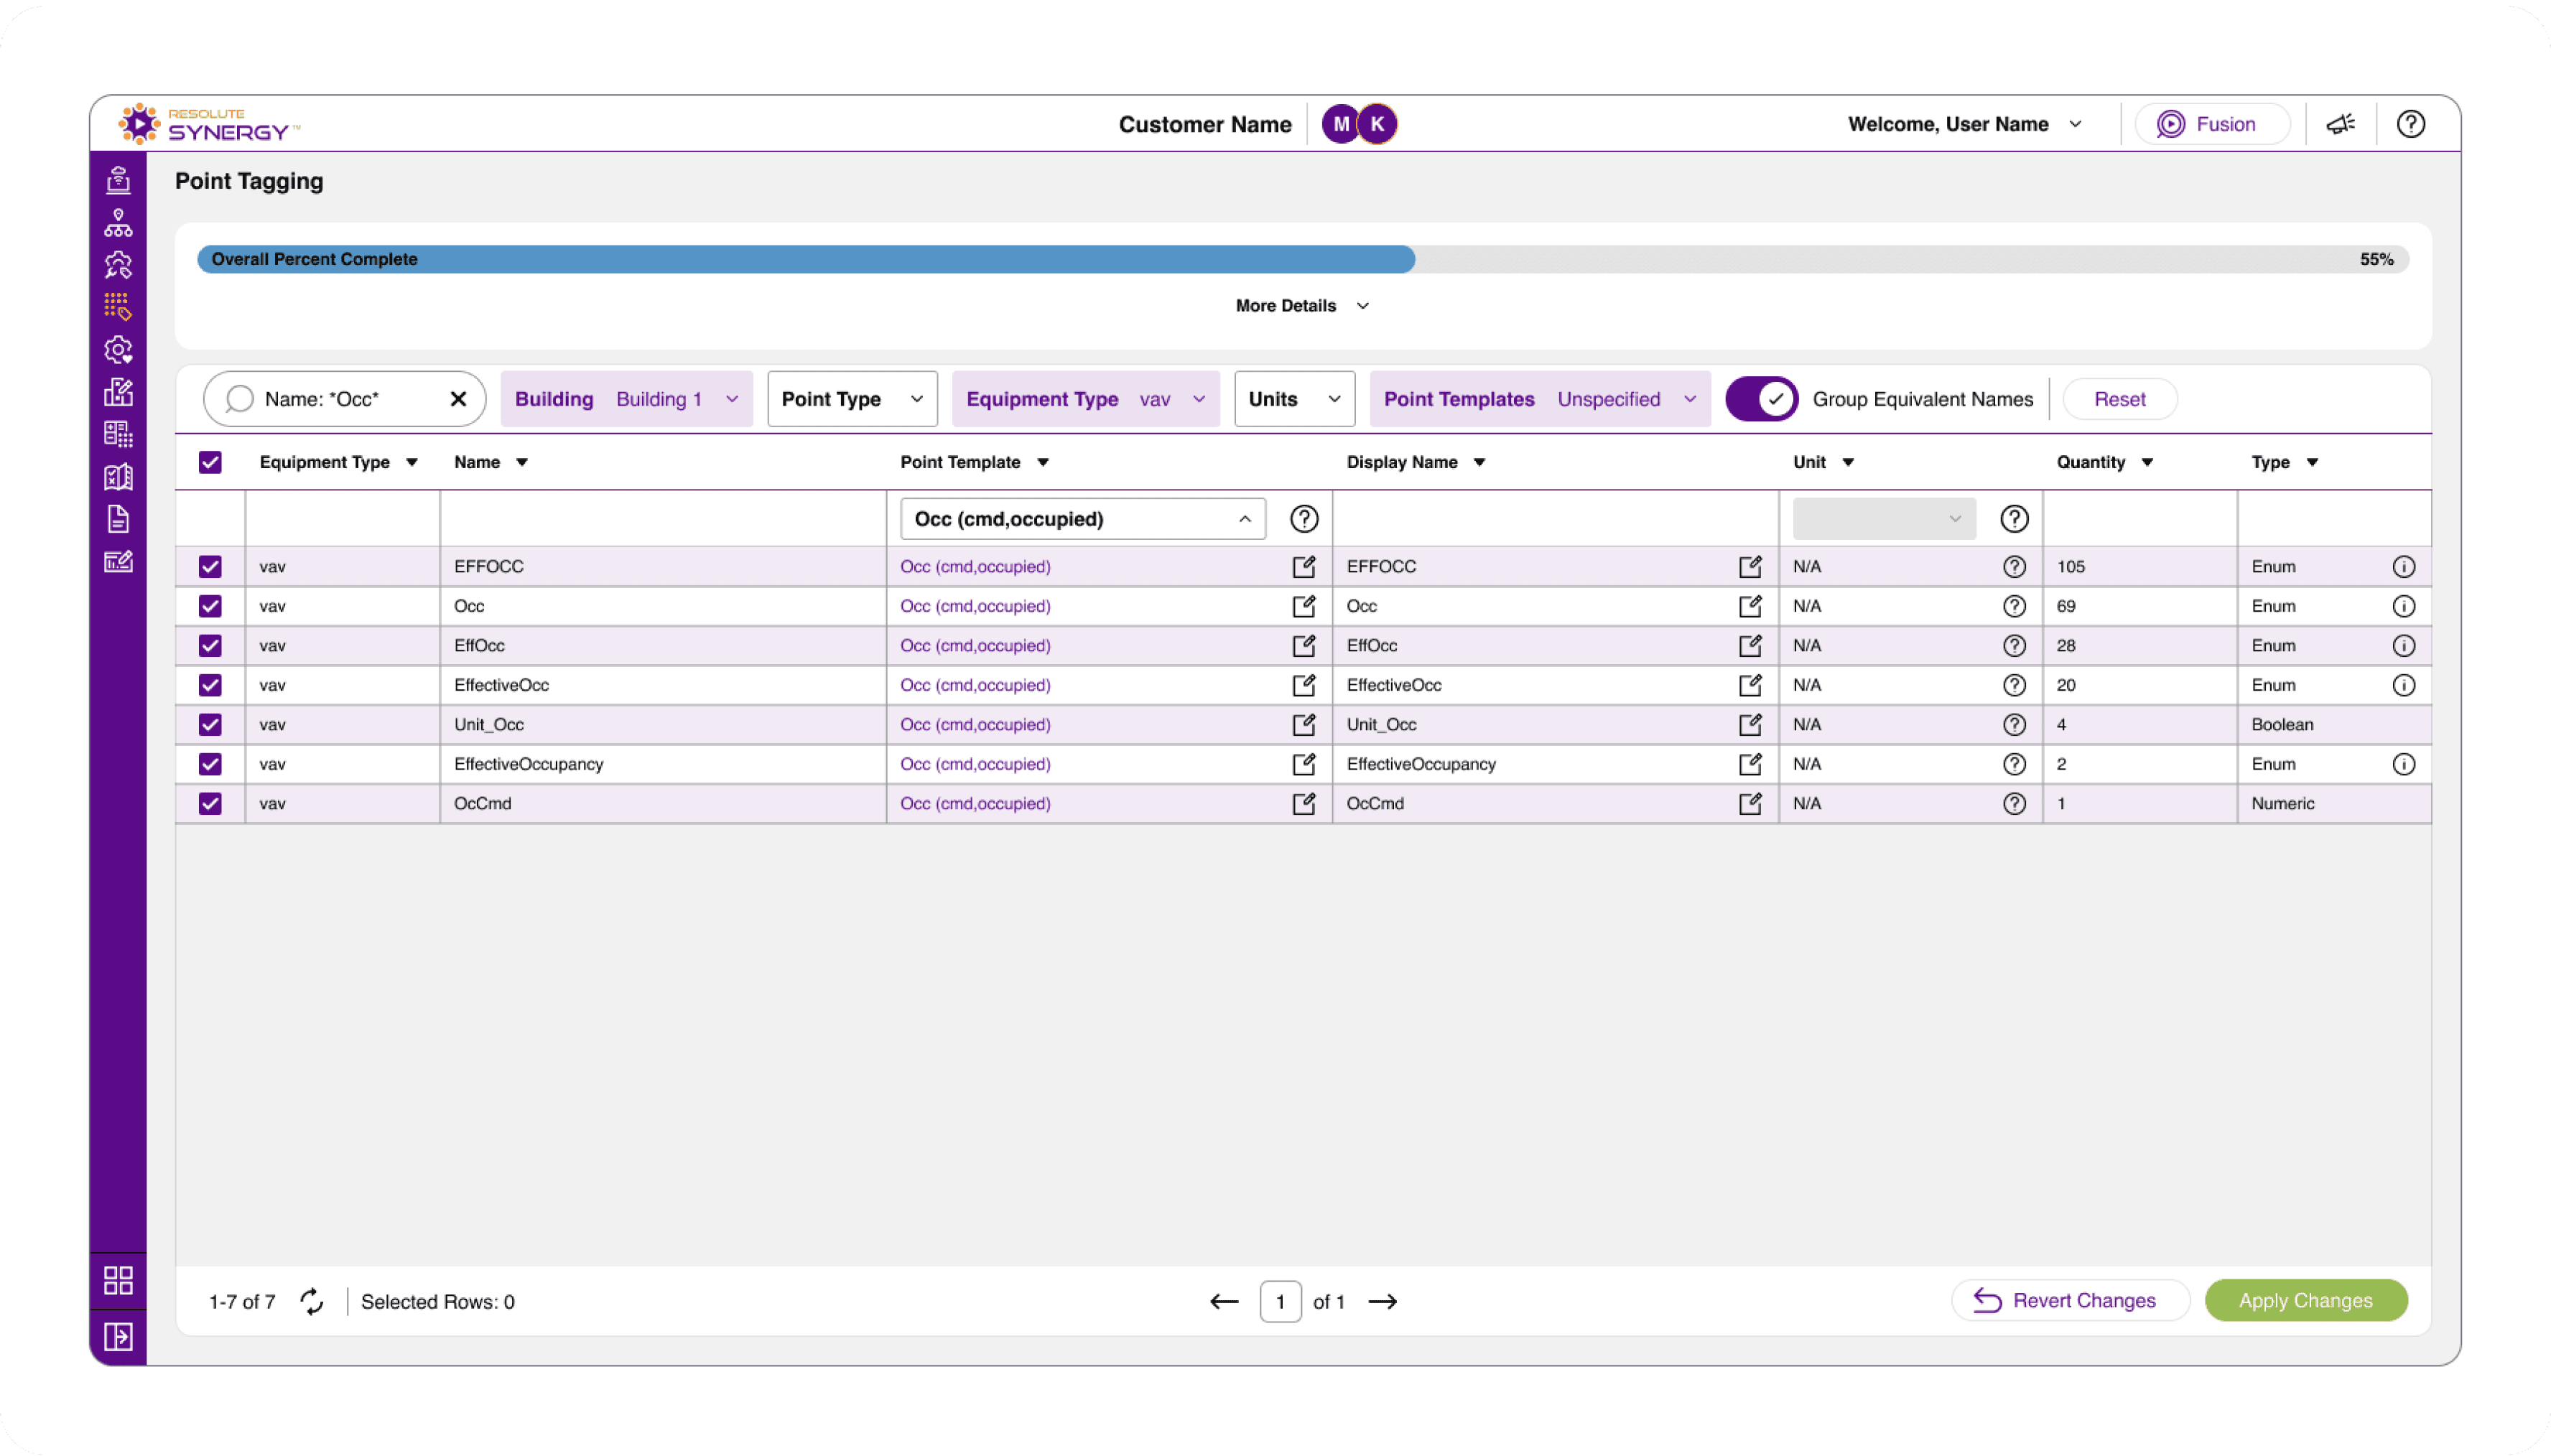Screen dimensions: 2551x1456
Task: Open the point tagging sidebar icon
Action: (118, 307)
